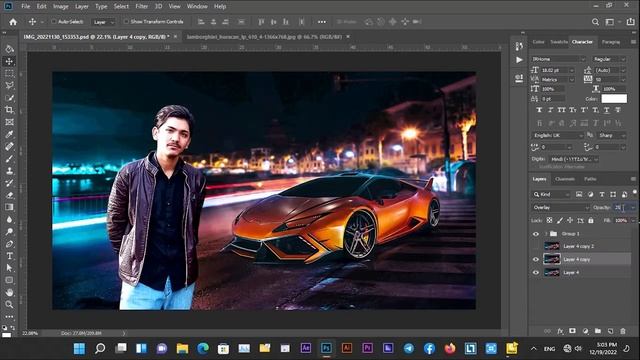This screenshot has width=640, height=360.
Task: Select the Gradient tool
Action: coord(9,207)
